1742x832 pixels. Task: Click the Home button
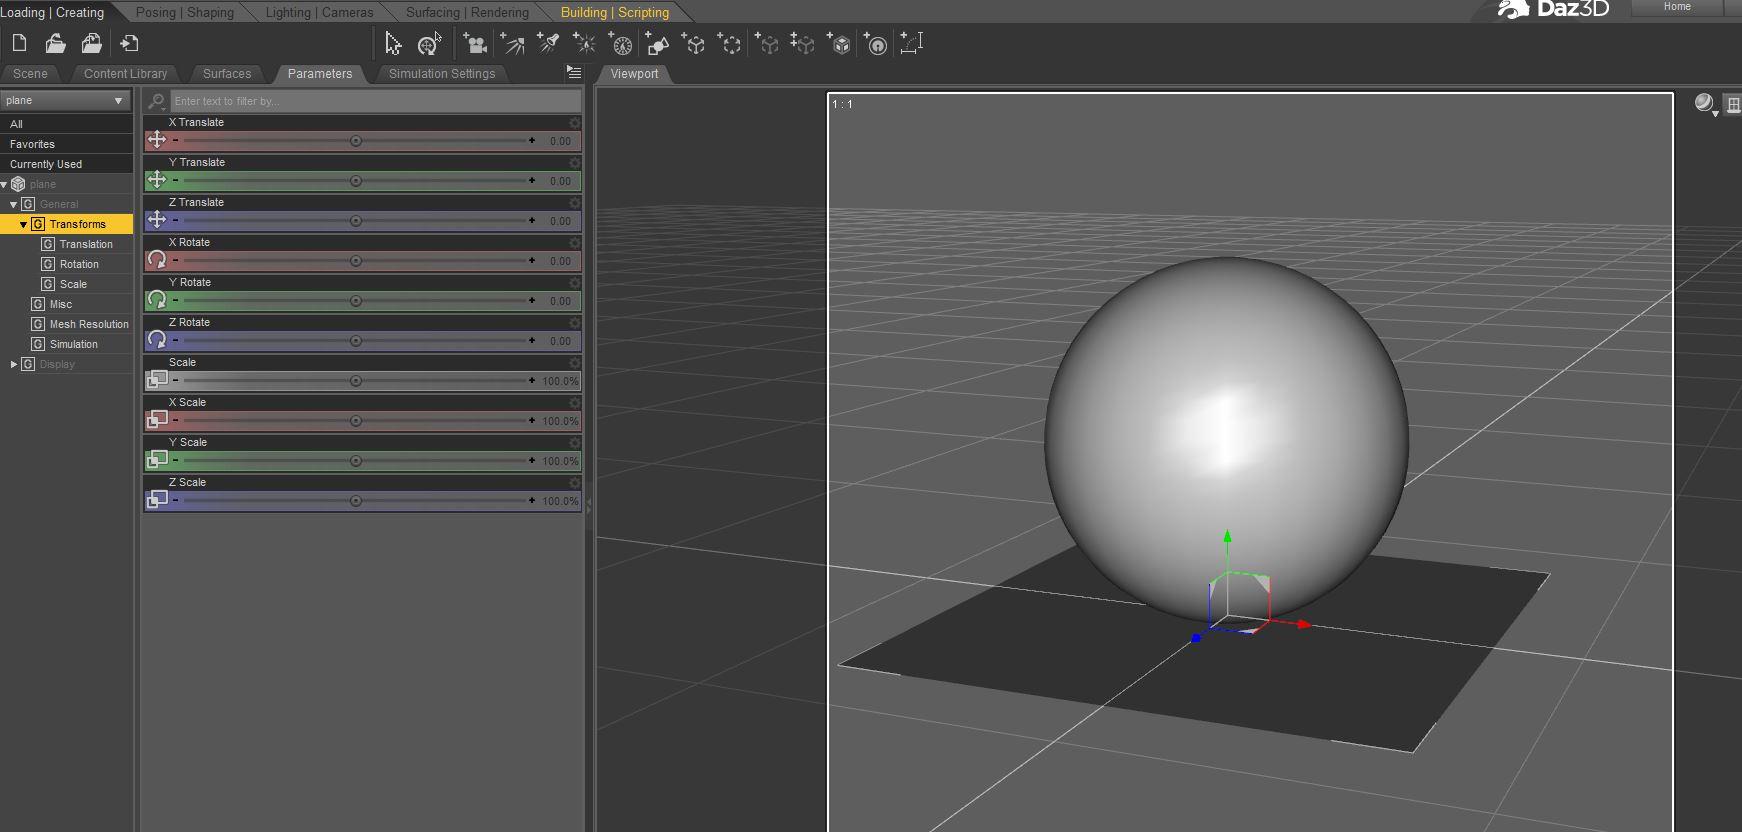1677,7
